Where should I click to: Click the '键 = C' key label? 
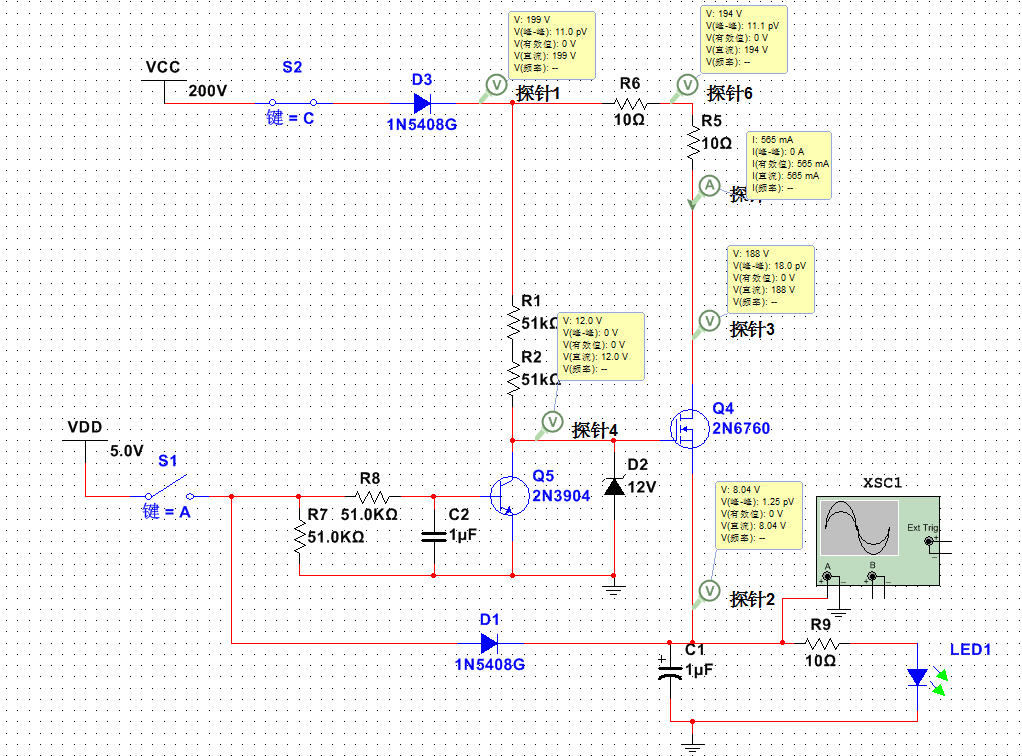pyautogui.click(x=290, y=118)
